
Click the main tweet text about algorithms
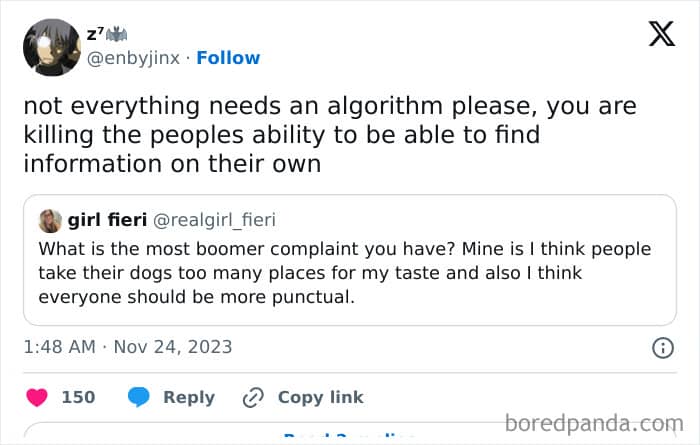(329, 135)
